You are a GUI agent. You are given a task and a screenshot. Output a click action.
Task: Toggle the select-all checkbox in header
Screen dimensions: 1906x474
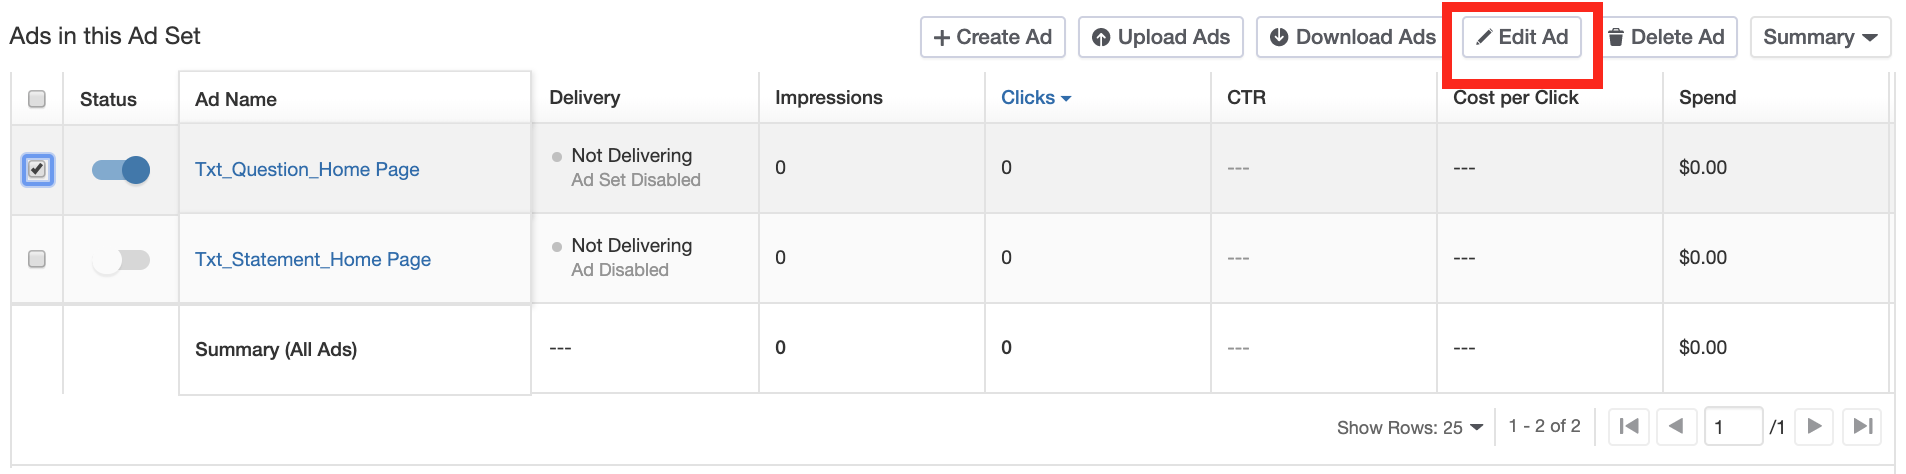point(37,99)
